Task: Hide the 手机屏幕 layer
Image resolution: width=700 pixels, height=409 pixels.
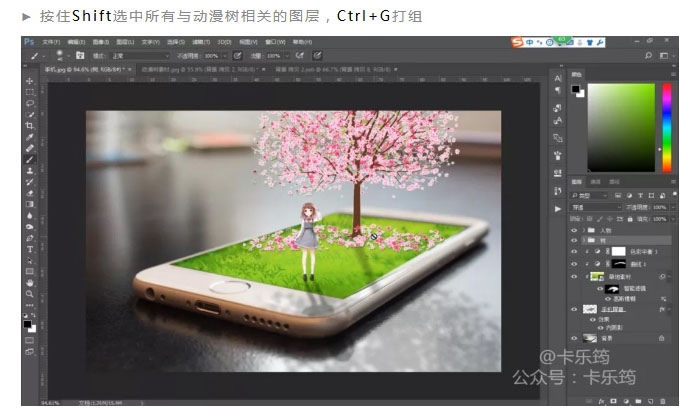Action: click(x=574, y=309)
